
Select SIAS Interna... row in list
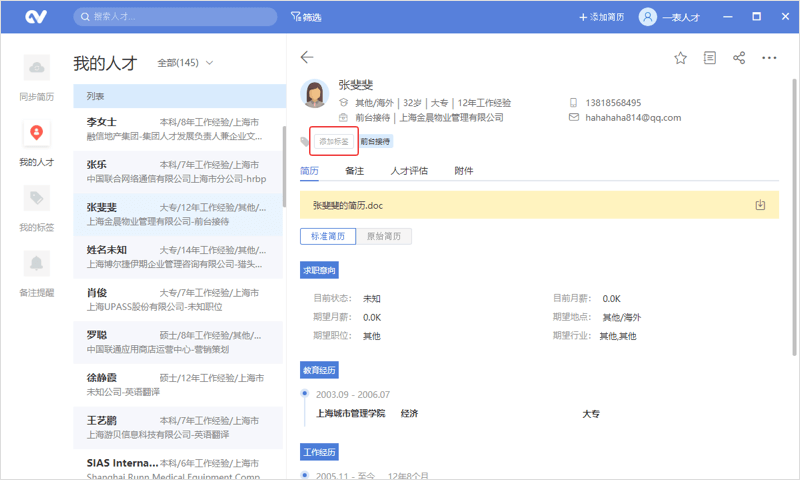click(x=178, y=464)
